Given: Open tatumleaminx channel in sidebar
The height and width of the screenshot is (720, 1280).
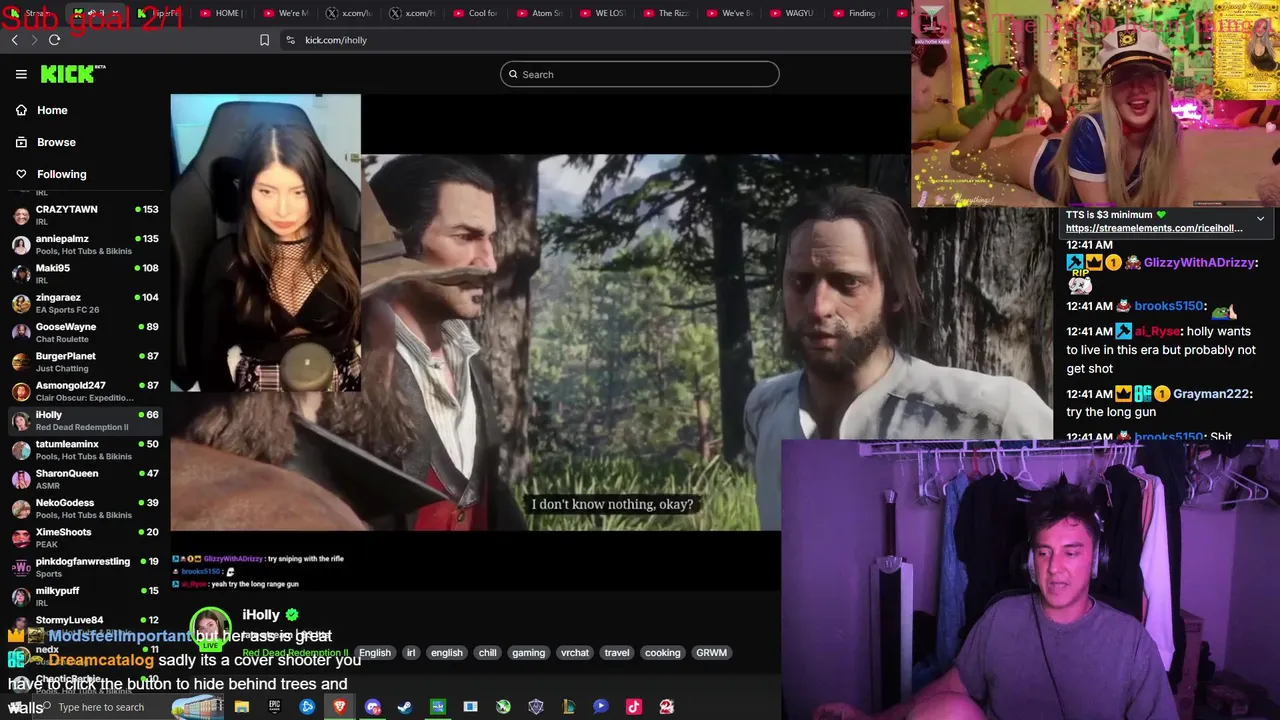Looking at the screenshot, I should coord(84,450).
